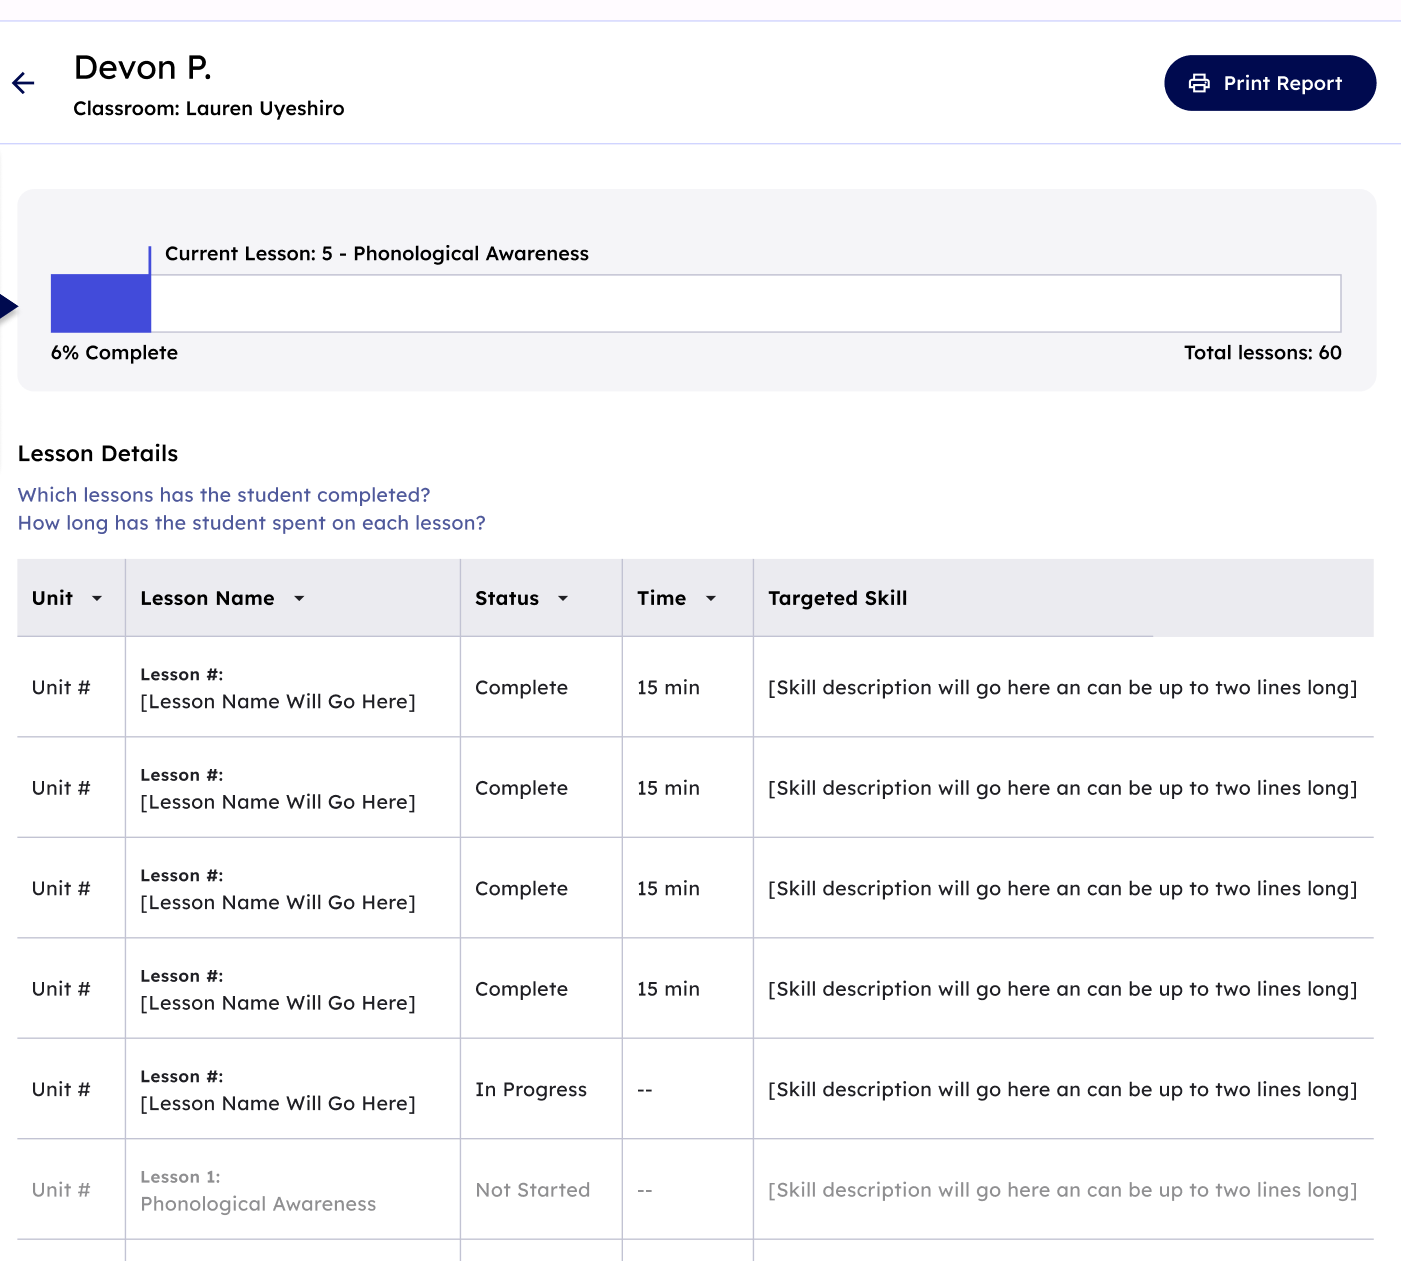The width and height of the screenshot is (1401, 1261).
Task: Click the Time column dropdown arrow
Action: (711, 598)
